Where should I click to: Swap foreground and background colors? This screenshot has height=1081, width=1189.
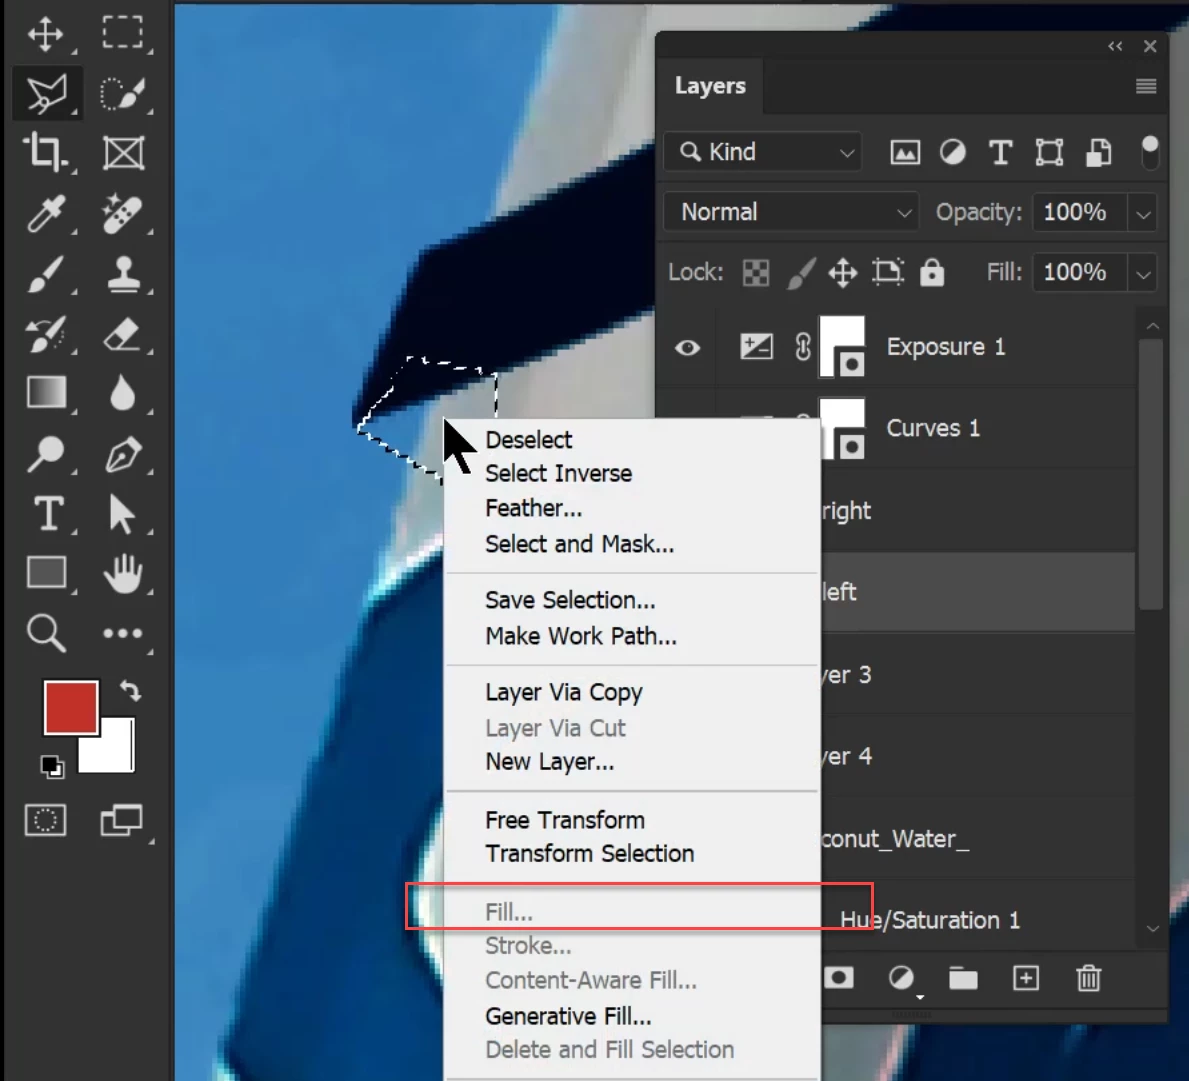click(x=130, y=691)
